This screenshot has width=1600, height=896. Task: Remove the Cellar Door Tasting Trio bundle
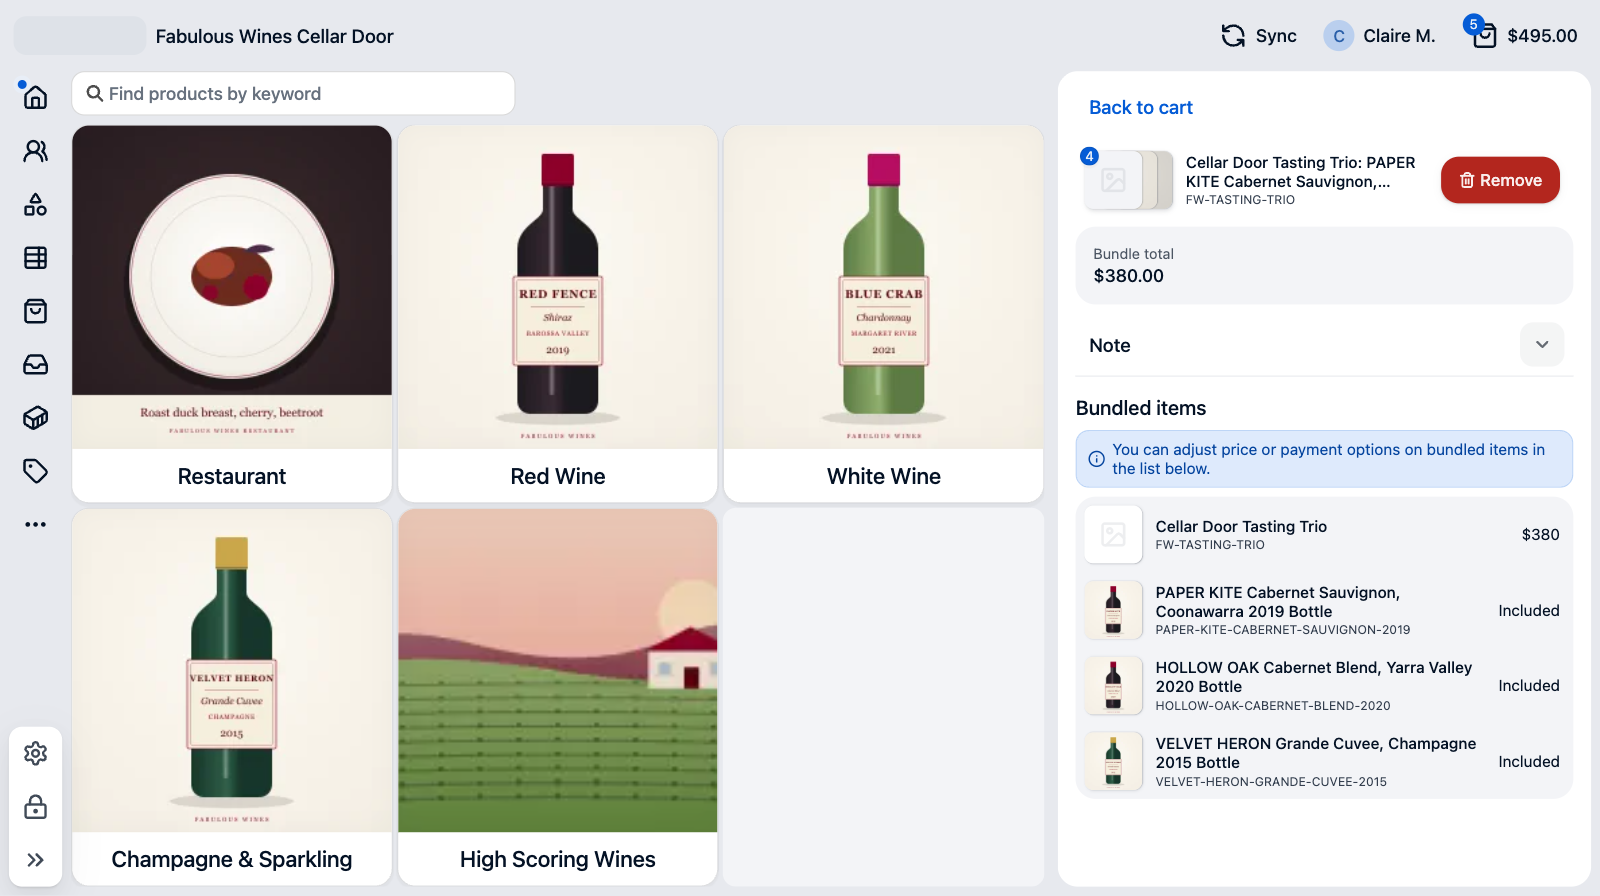point(1500,180)
